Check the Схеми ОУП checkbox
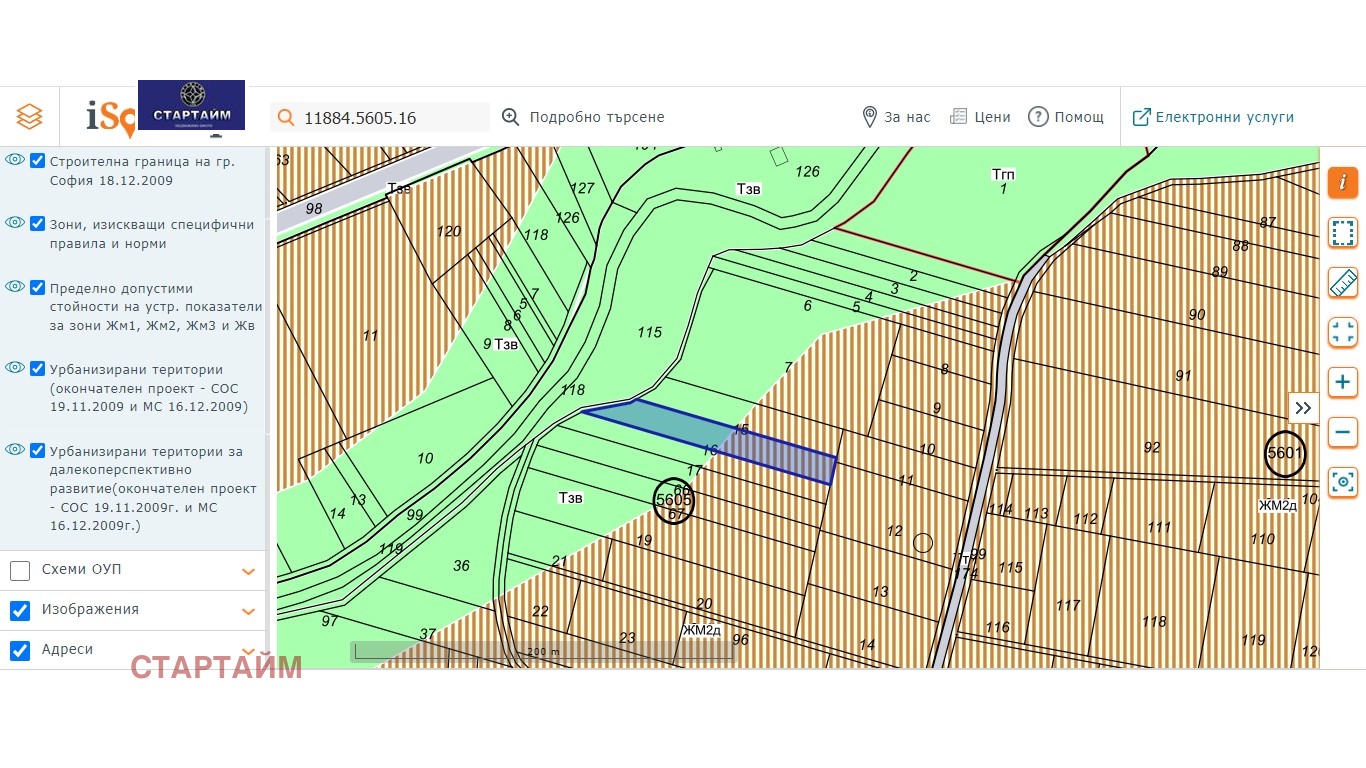1366x768 pixels. (x=20, y=570)
